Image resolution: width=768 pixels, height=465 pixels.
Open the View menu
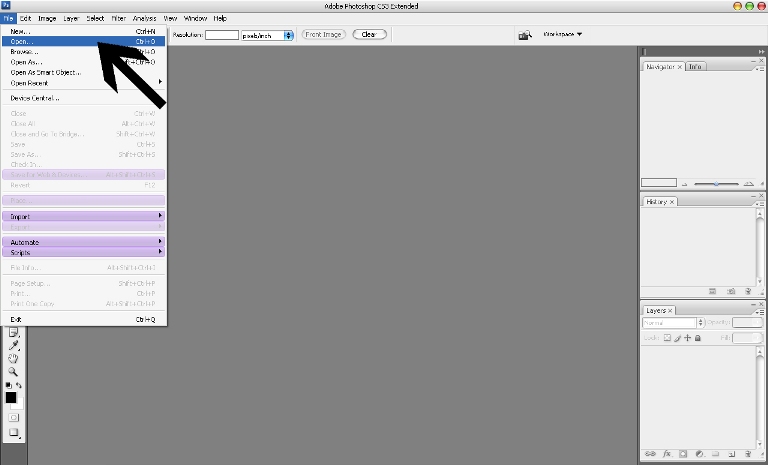(x=170, y=18)
